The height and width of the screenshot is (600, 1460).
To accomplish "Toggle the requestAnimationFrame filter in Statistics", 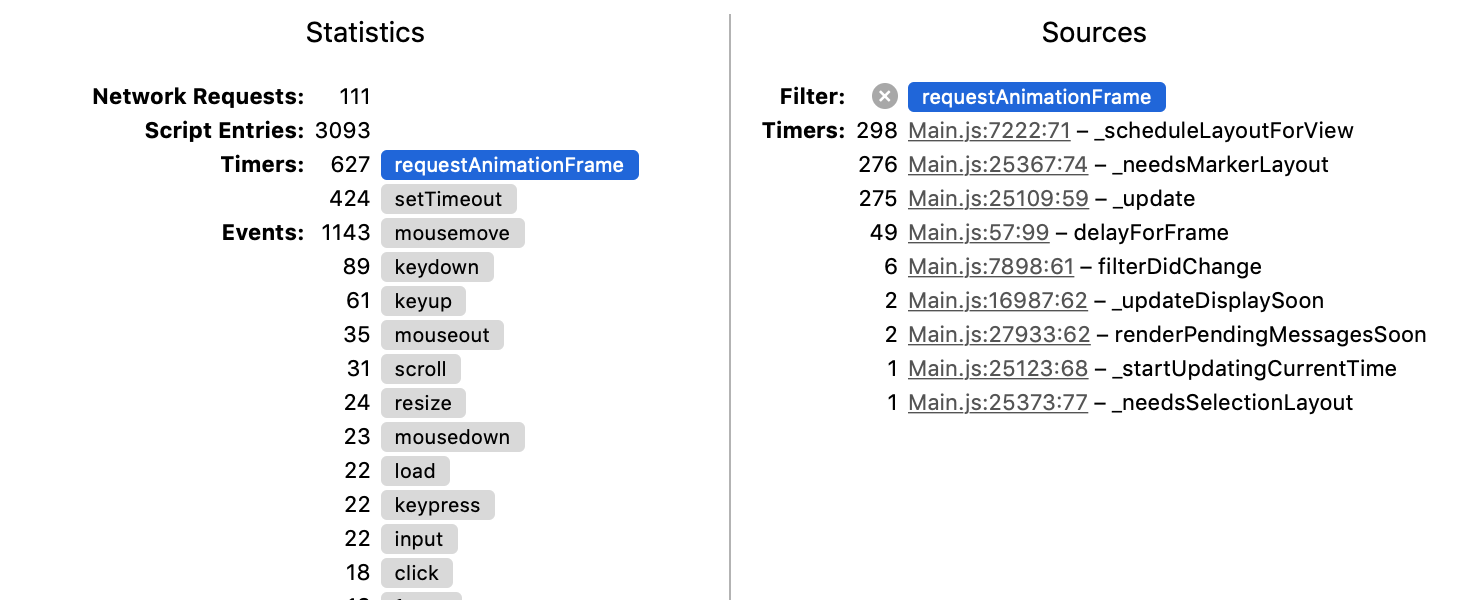I will (510, 165).
